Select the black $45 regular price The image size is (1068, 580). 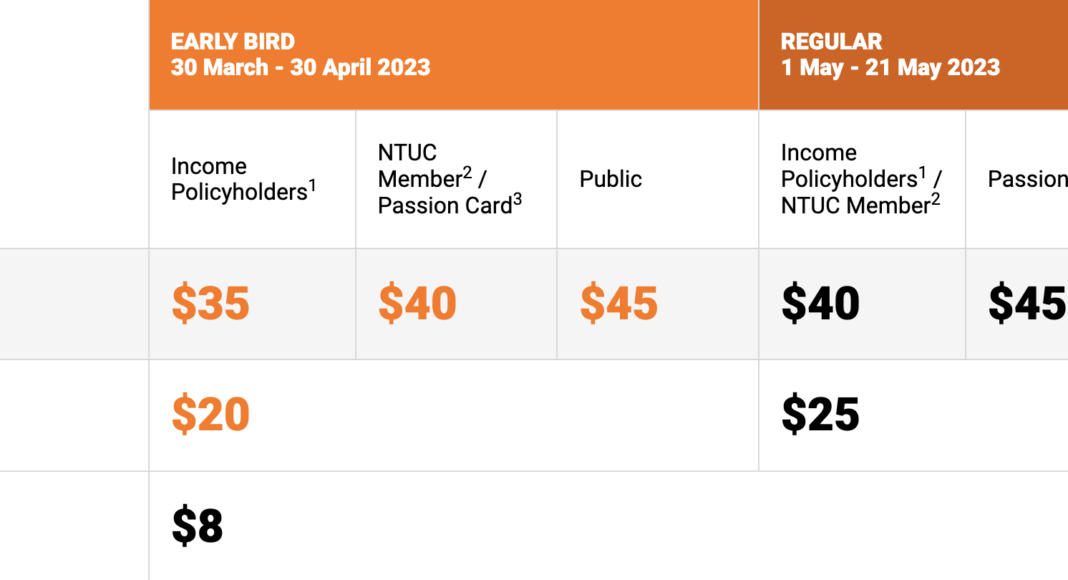[x=1027, y=303]
